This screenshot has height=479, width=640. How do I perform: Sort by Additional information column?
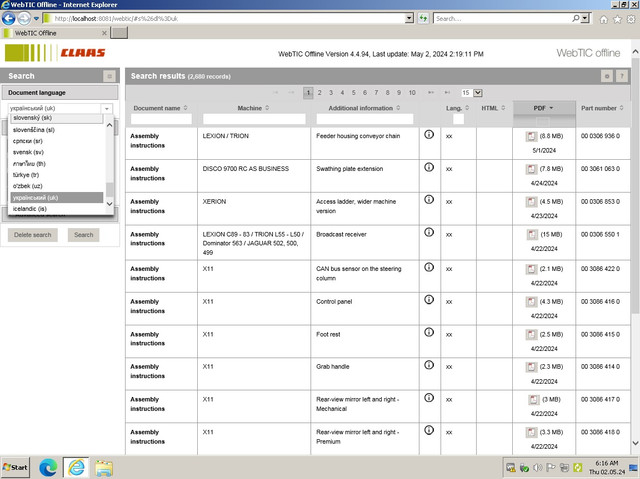click(x=364, y=108)
